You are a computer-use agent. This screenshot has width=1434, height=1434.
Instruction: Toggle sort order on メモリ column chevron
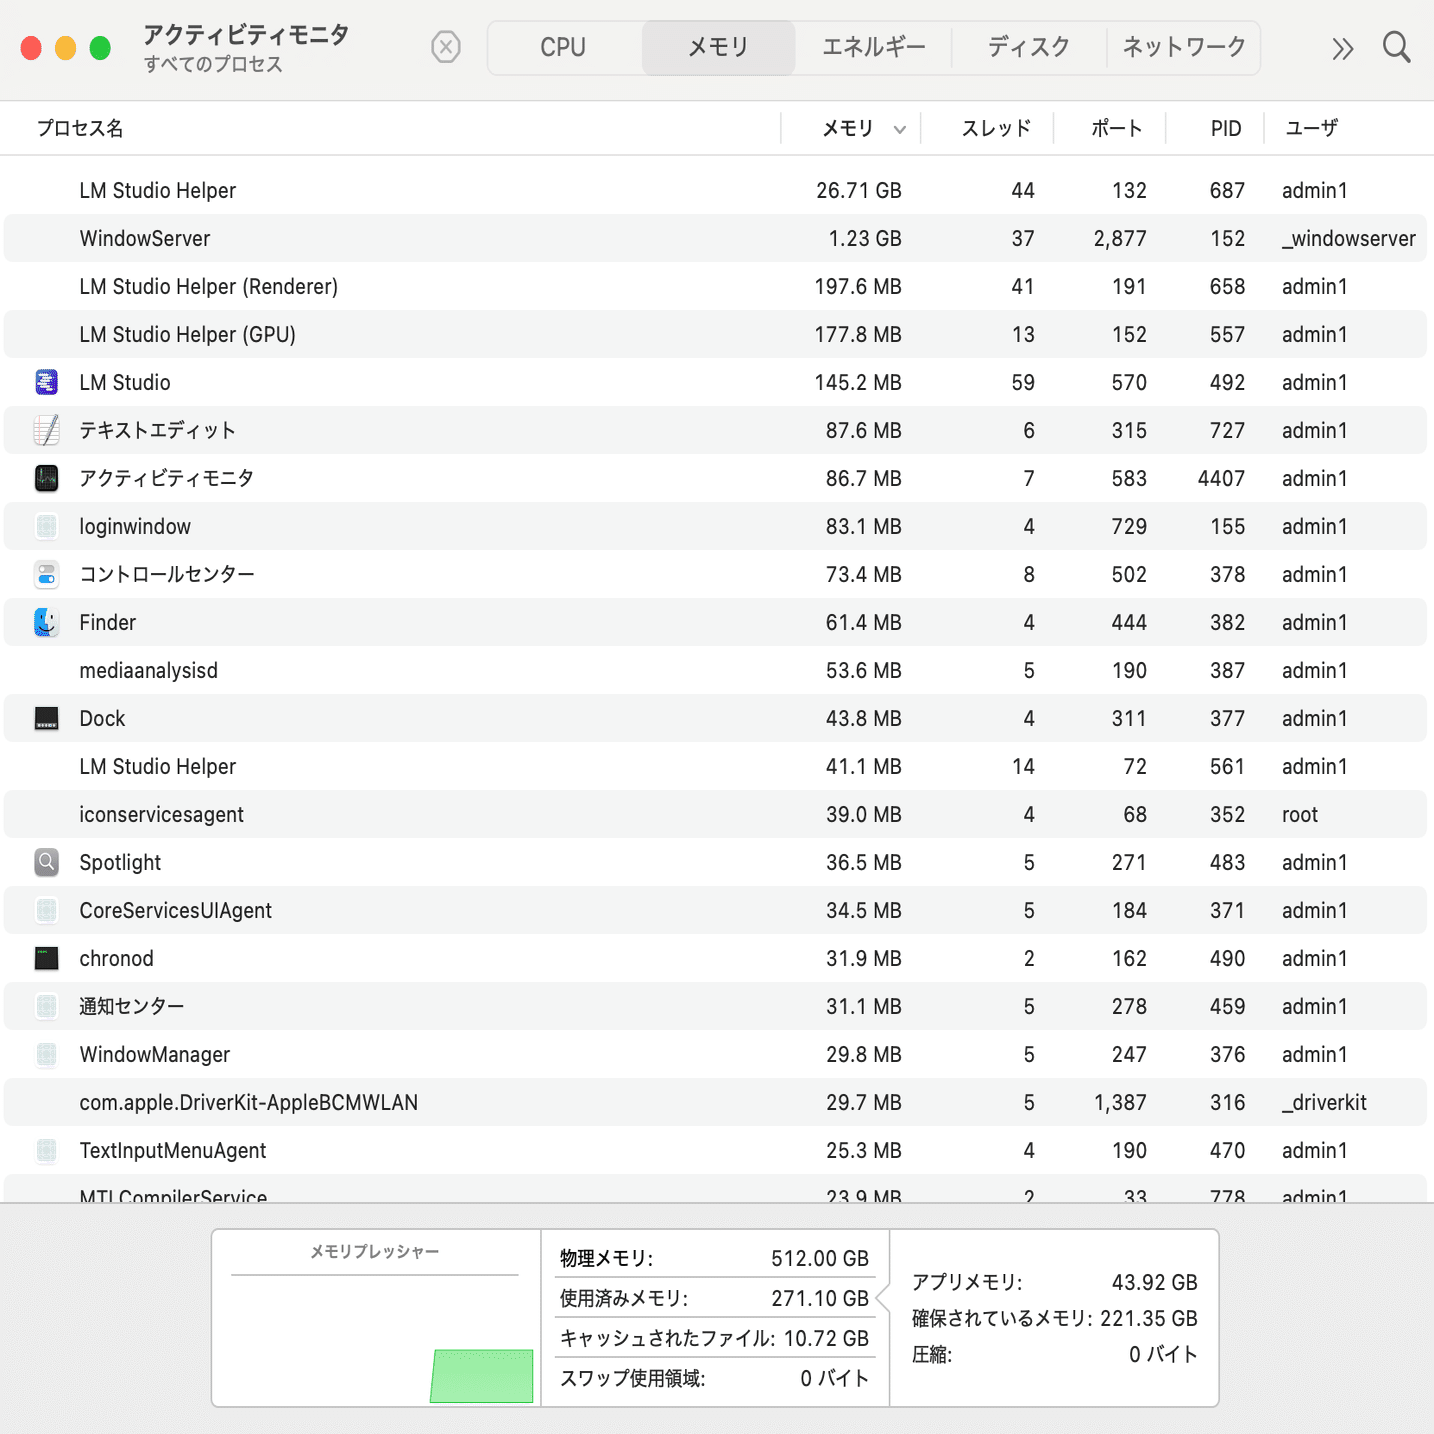click(x=900, y=129)
